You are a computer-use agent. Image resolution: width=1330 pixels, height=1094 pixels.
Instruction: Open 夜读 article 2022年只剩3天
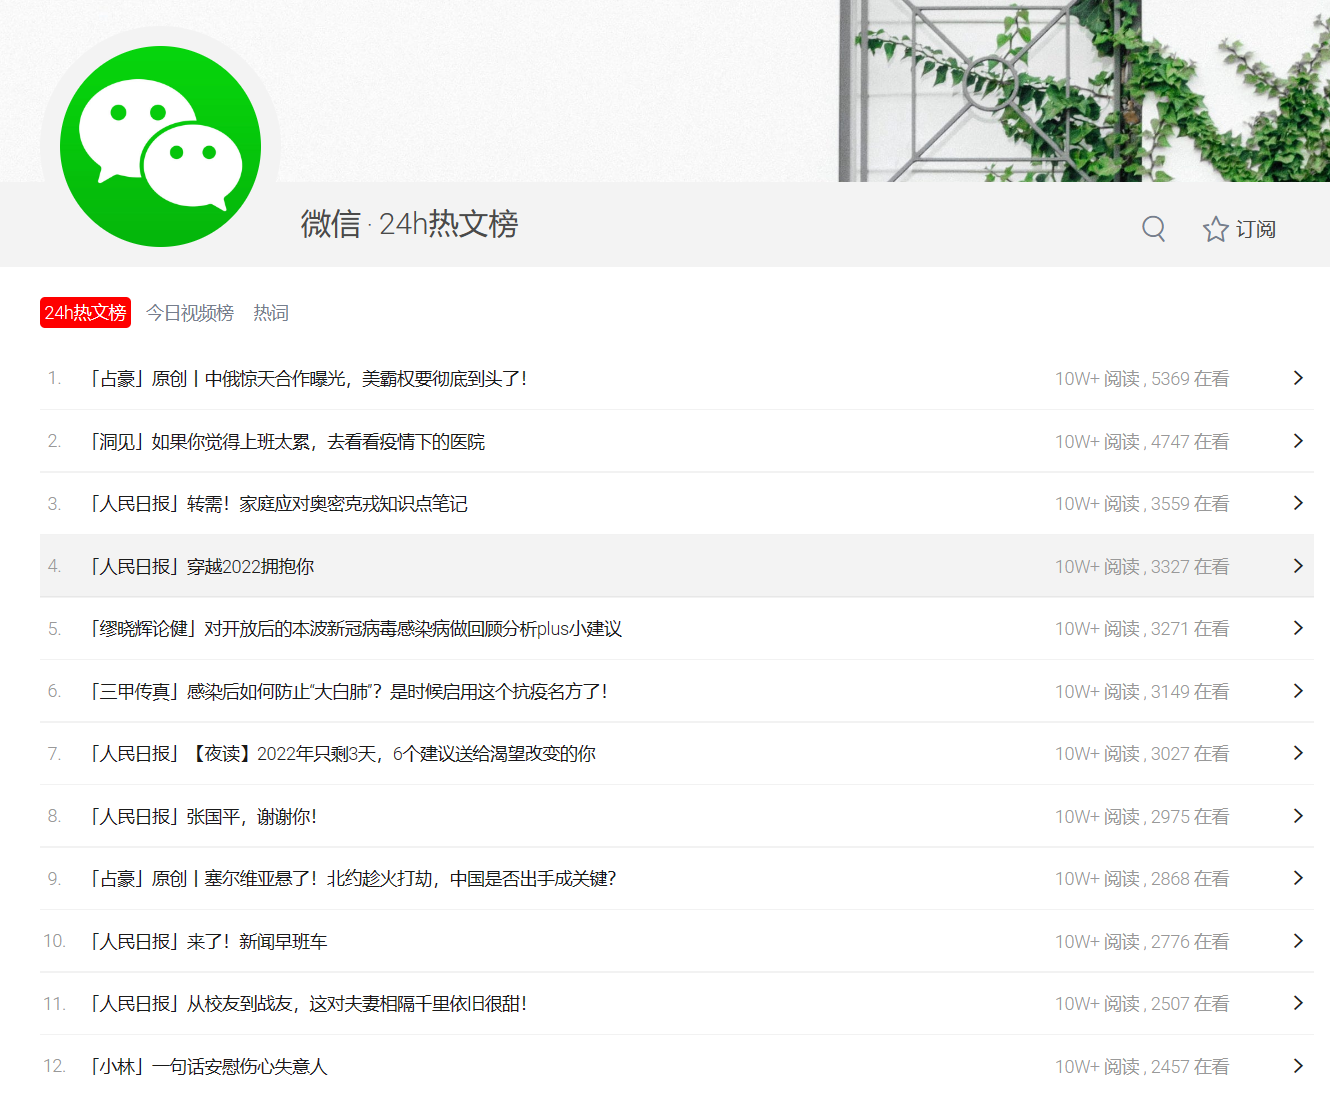(x=342, y=754)
